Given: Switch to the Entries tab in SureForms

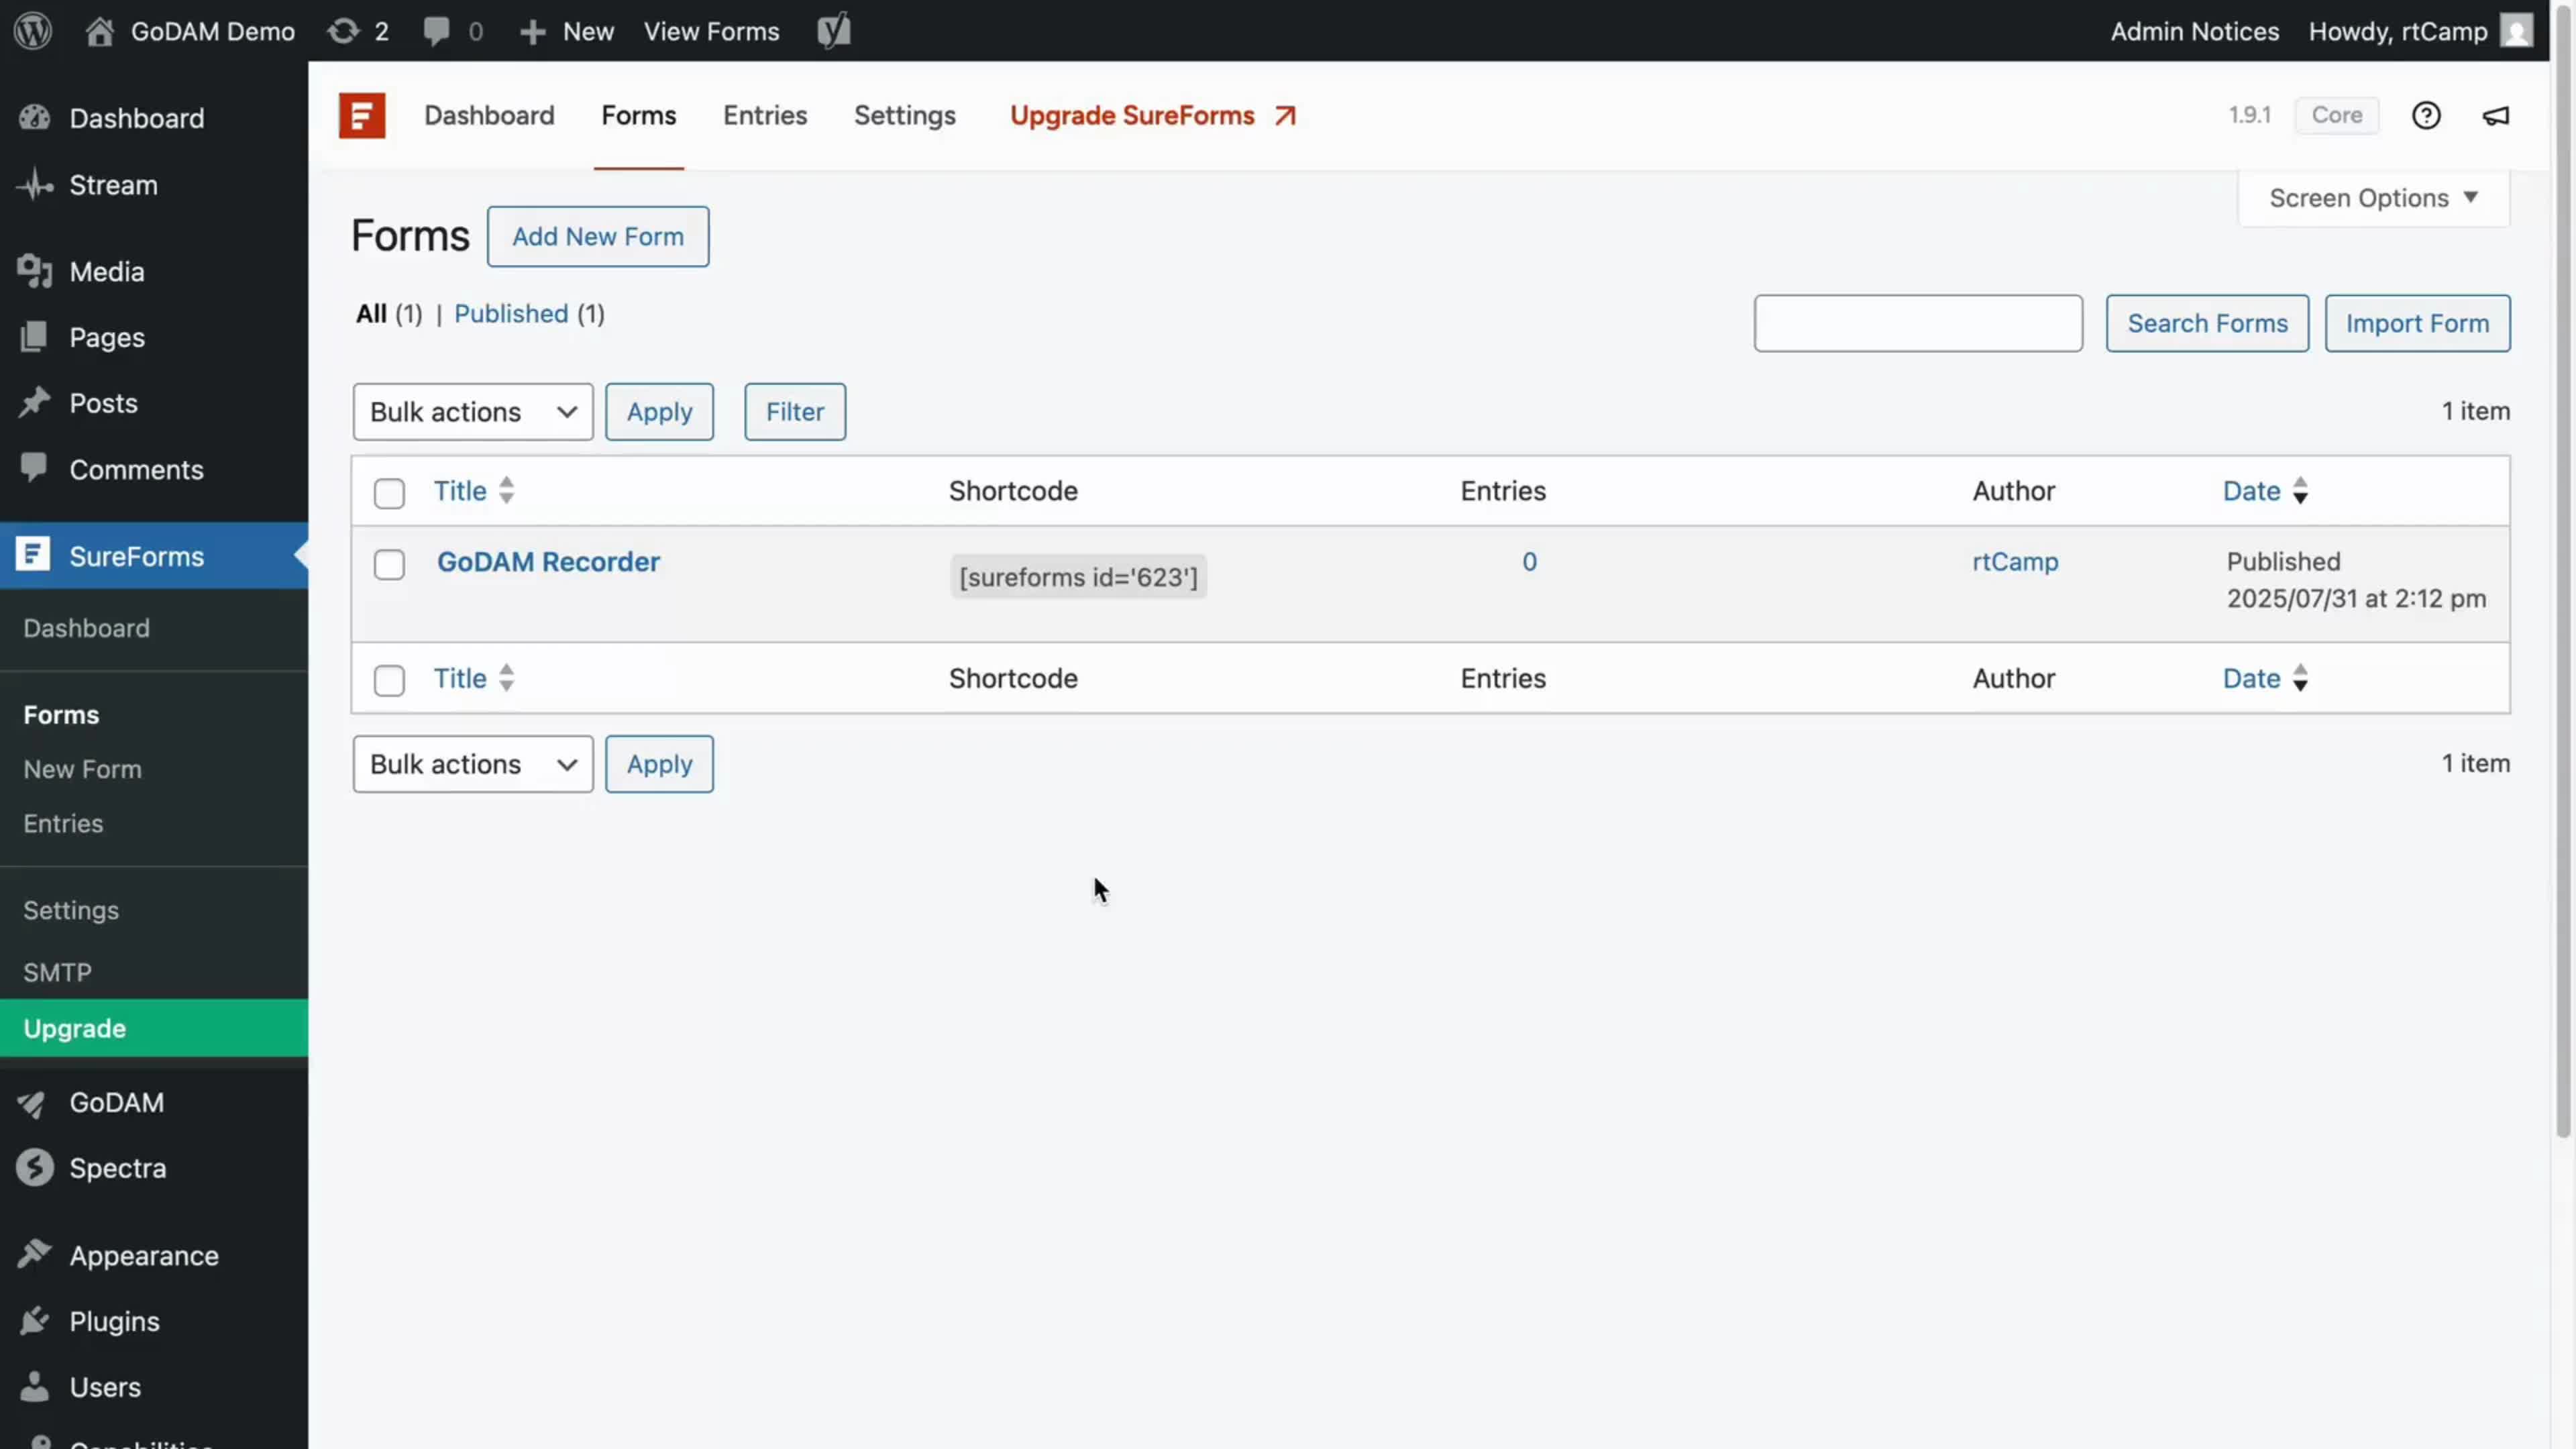Looking at the screenshot, I should point(765,115).
